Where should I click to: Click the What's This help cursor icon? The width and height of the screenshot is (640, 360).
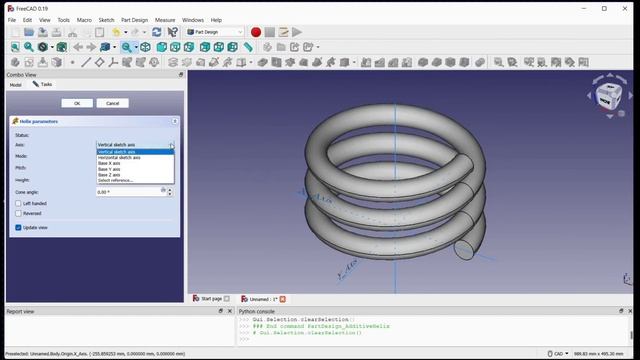tap(173, 32)
